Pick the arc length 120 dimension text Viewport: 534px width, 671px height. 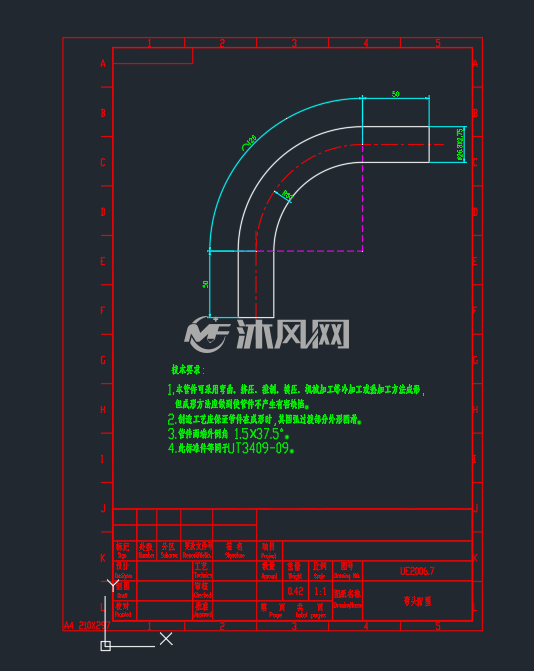[x=249, y=143]
